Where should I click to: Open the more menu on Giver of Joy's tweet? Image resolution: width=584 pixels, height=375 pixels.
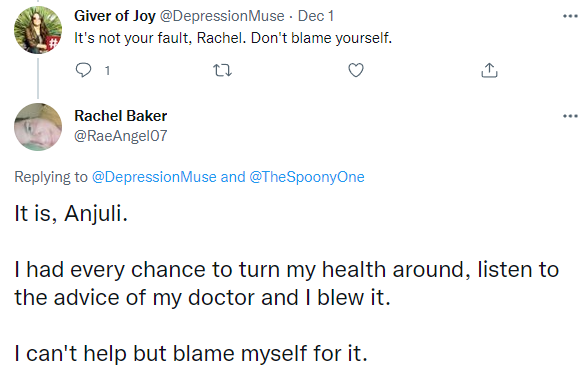pyautogui.click(x=570, y=16)
